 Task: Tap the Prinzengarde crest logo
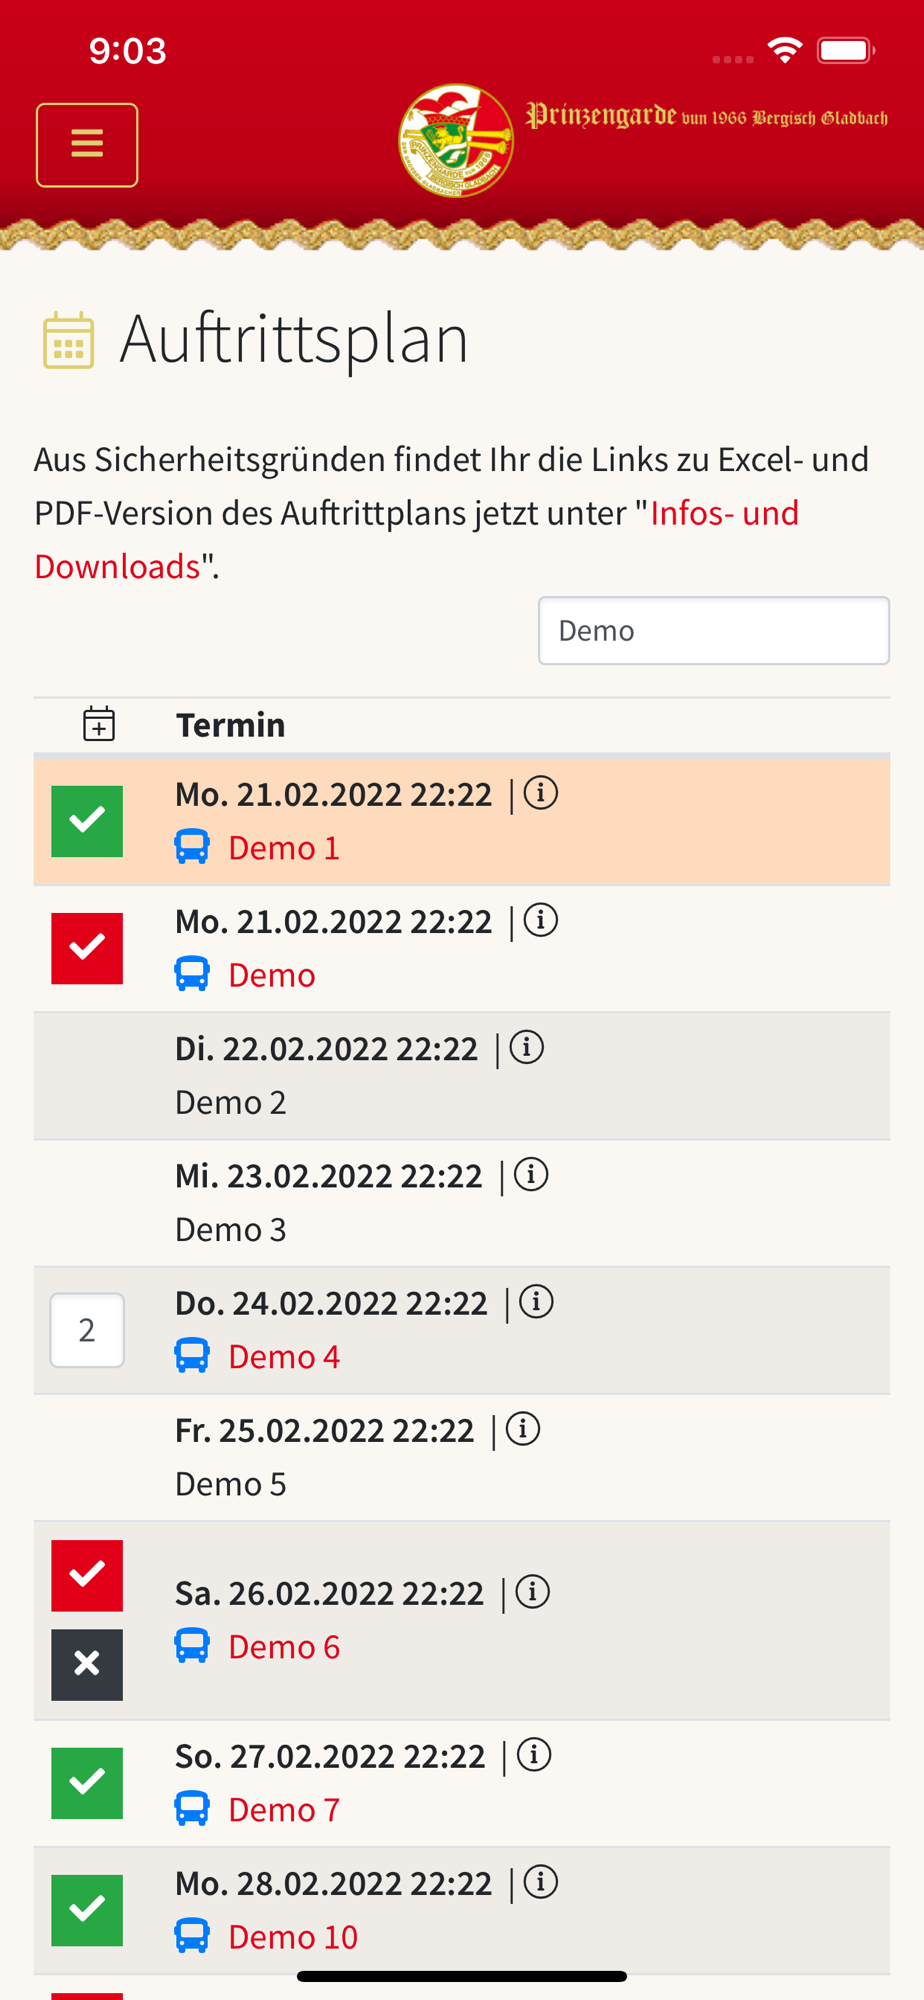click(x=456, y=140)
